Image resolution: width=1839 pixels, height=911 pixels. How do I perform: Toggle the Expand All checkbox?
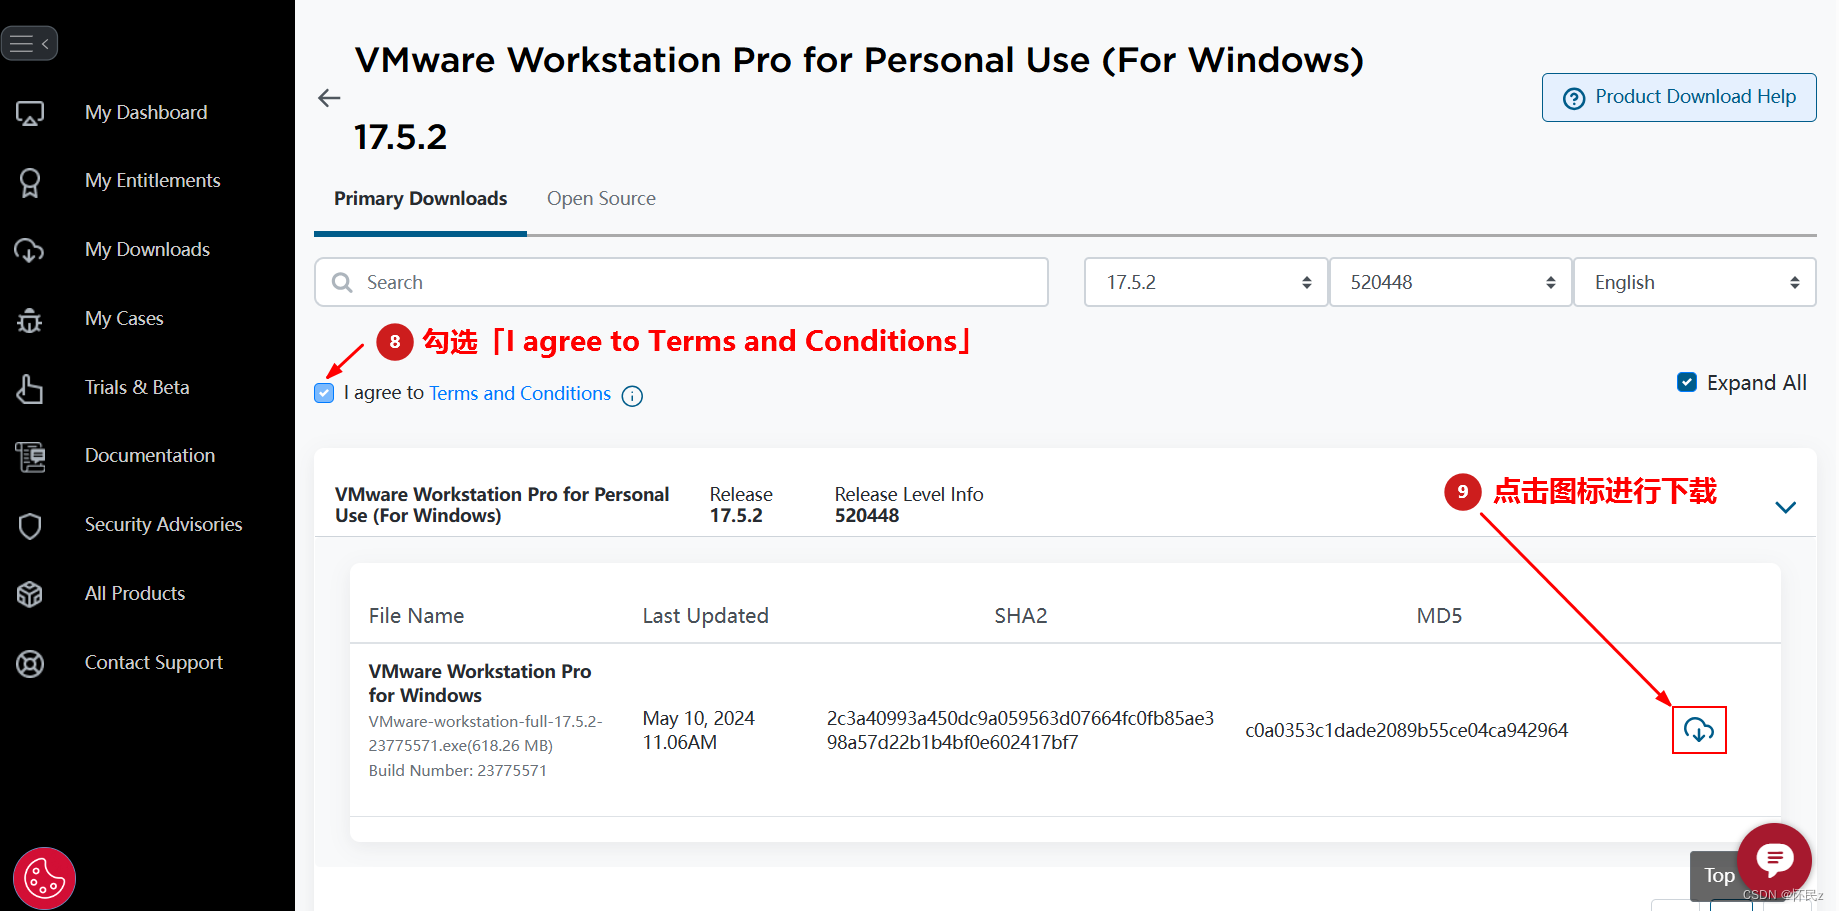tap(1687, 382)
